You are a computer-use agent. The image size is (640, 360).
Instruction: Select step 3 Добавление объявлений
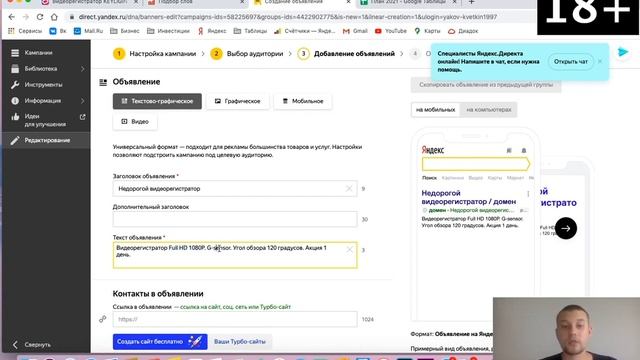pyautogui.click(x=346, y=53)
